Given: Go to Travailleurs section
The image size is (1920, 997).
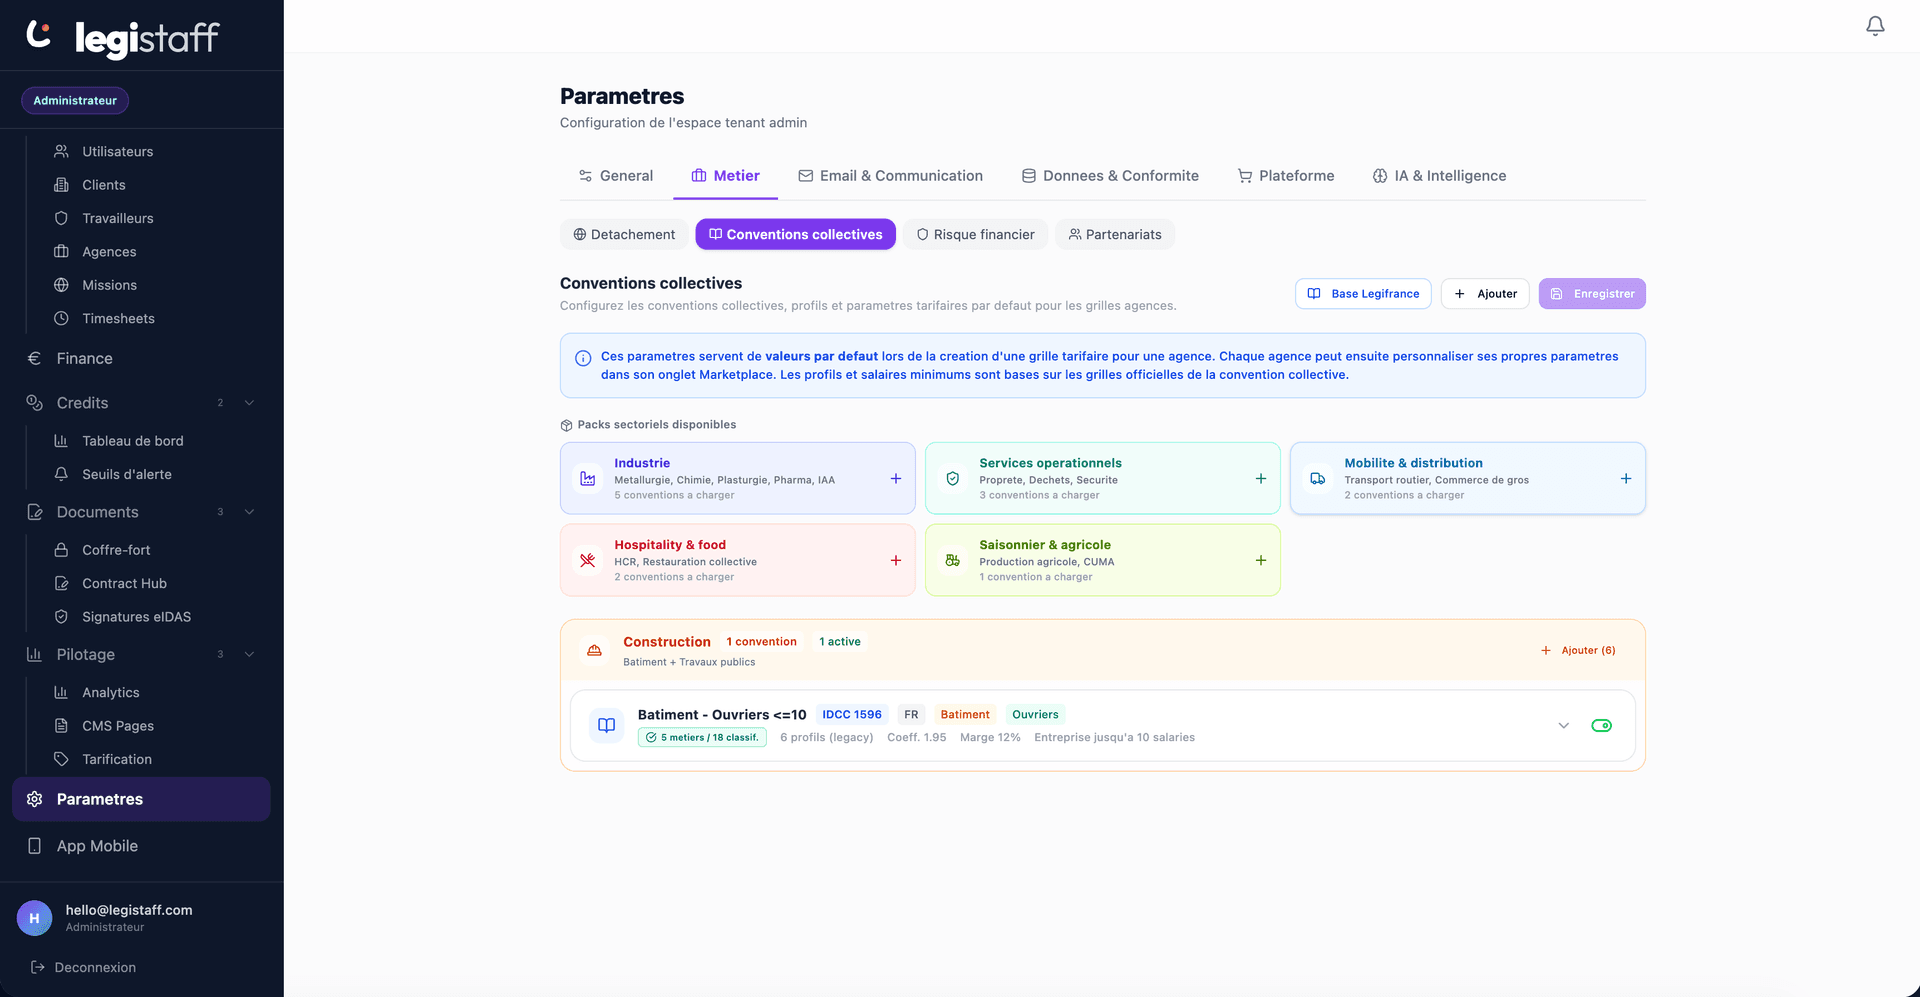Looking at the screenshot, I should (x=117, y=218).
